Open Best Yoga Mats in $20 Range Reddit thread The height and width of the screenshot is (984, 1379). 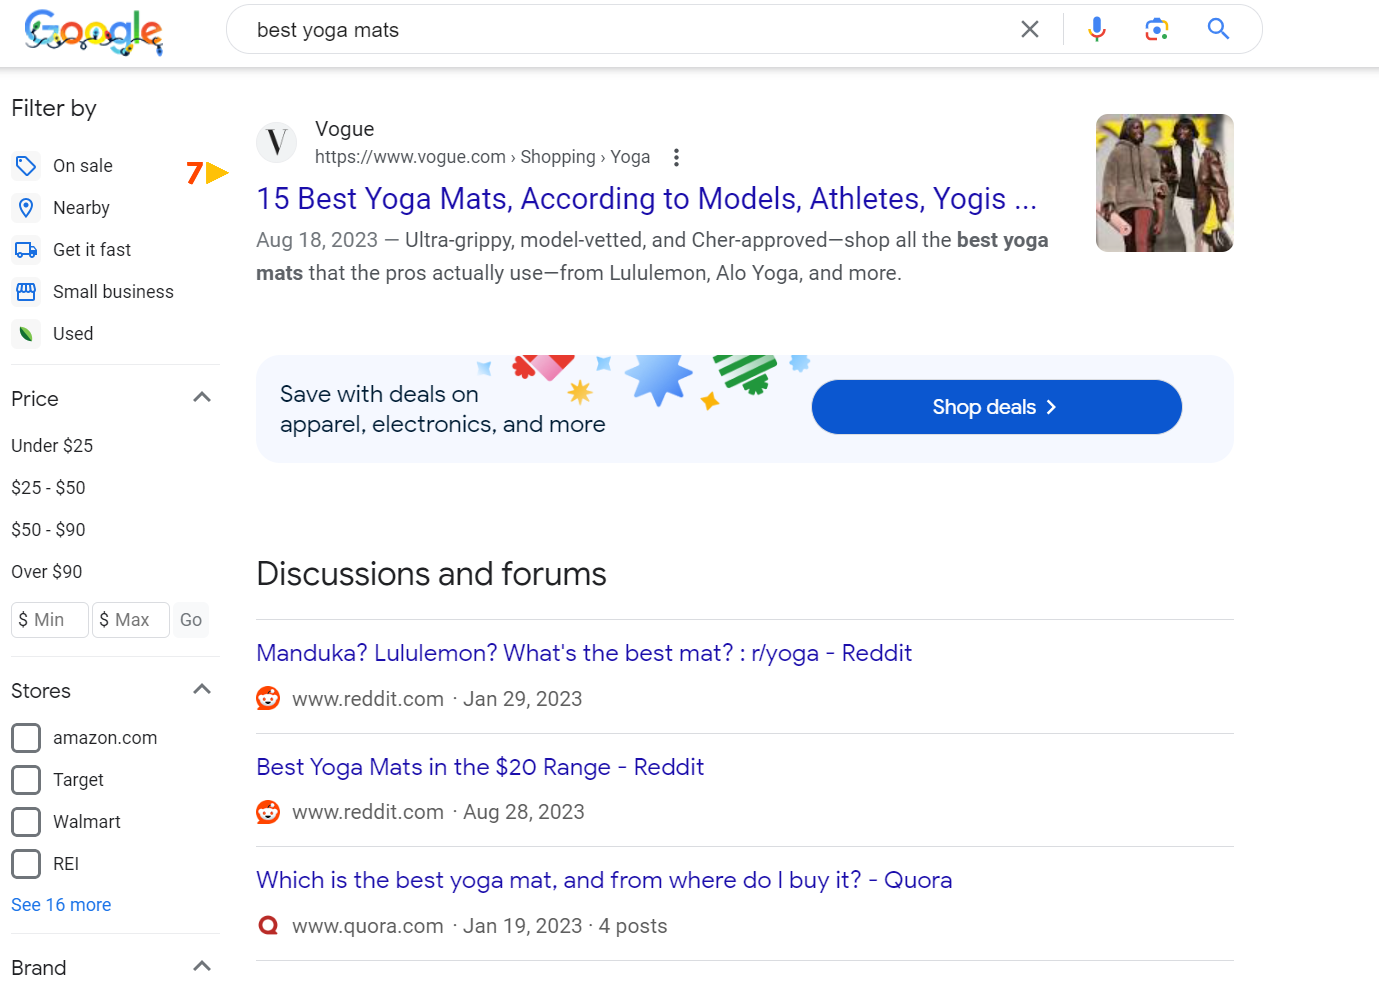tap(480, 767)
